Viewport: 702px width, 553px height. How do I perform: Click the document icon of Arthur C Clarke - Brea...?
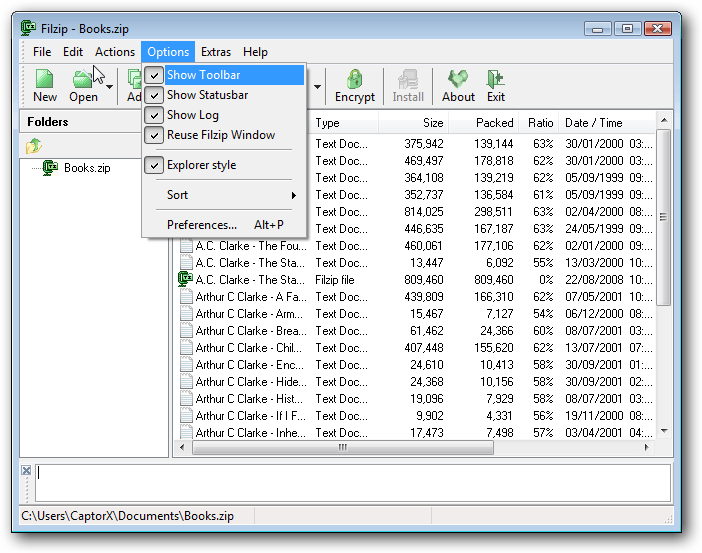[x=186, y=330]
